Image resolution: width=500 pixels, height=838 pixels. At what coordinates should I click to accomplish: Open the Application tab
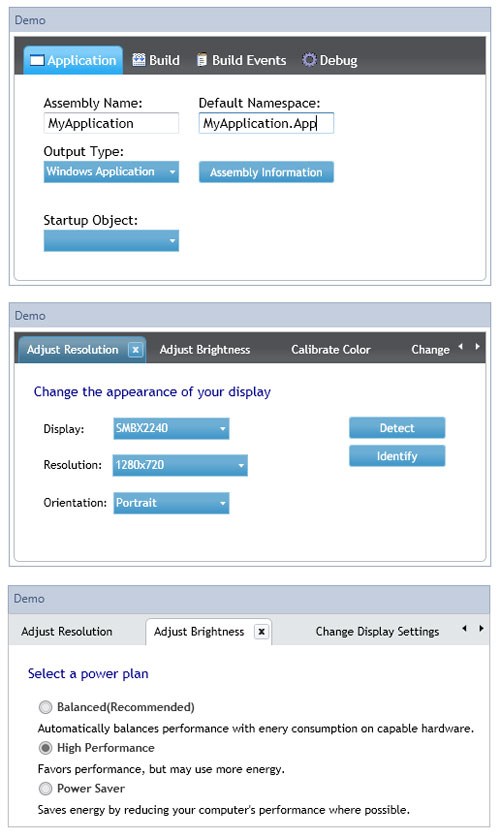pyautogui.click(x=73, y=60)
